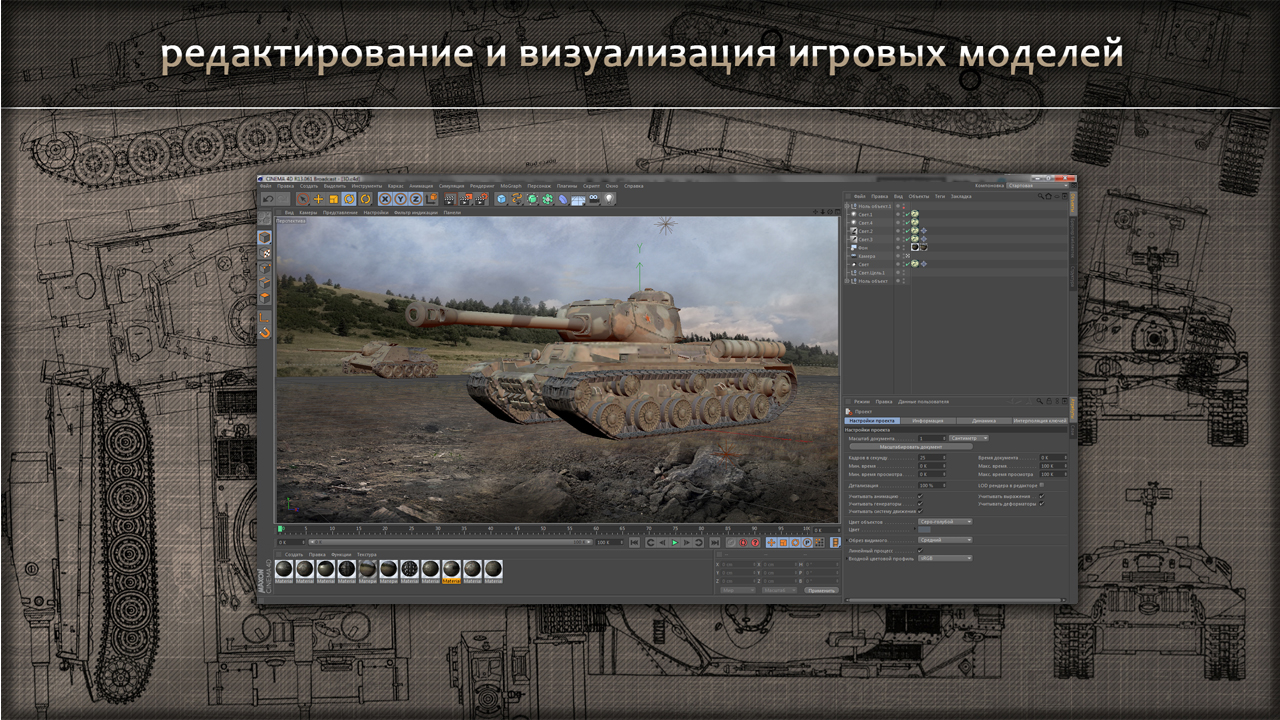The height and width of the screenshot is (720, 1280).
Task: Open the MoGraph menu
Action: [511, 186]
